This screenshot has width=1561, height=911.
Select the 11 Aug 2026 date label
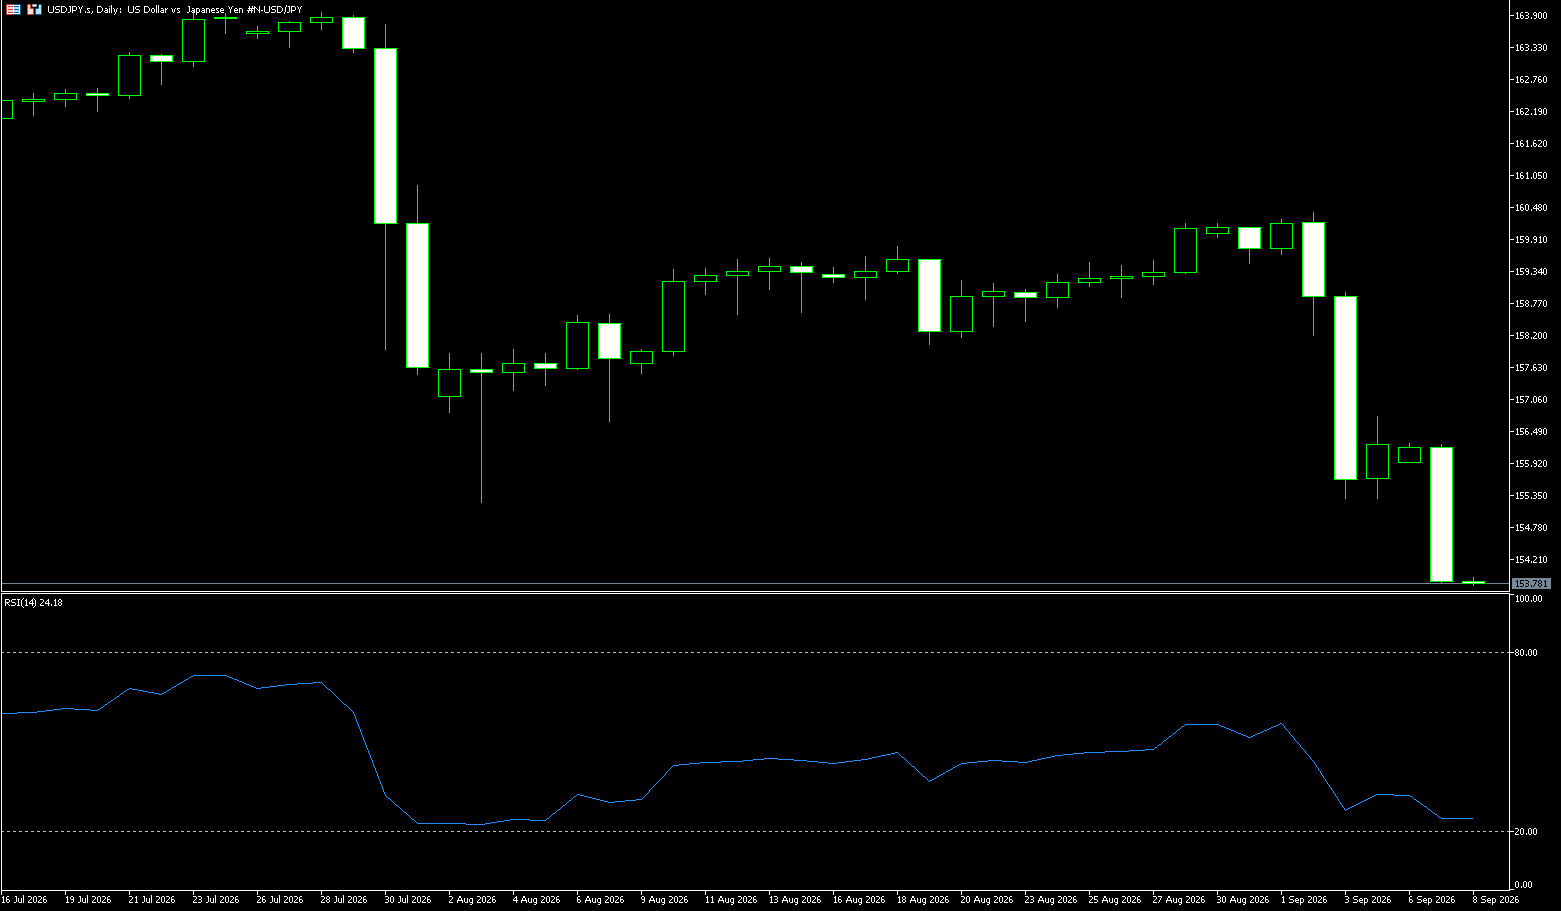[731, 900]
